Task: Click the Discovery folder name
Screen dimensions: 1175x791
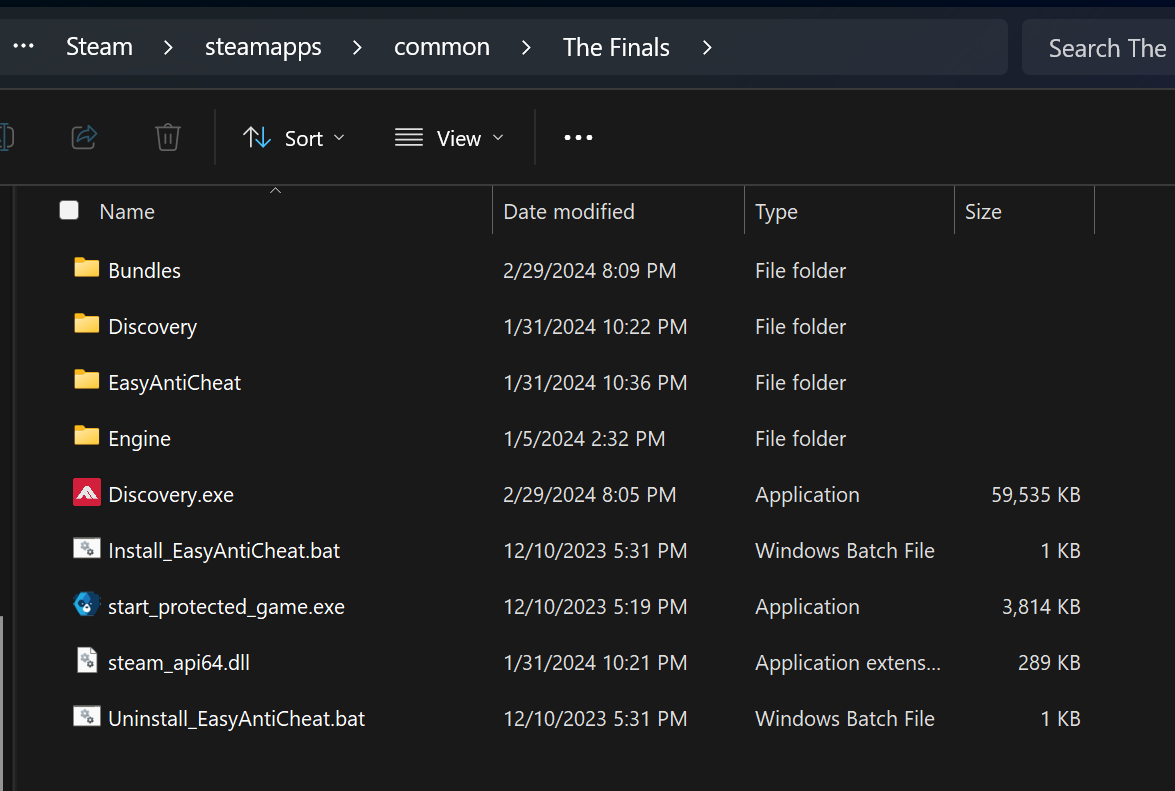Action: pos(153,327)
